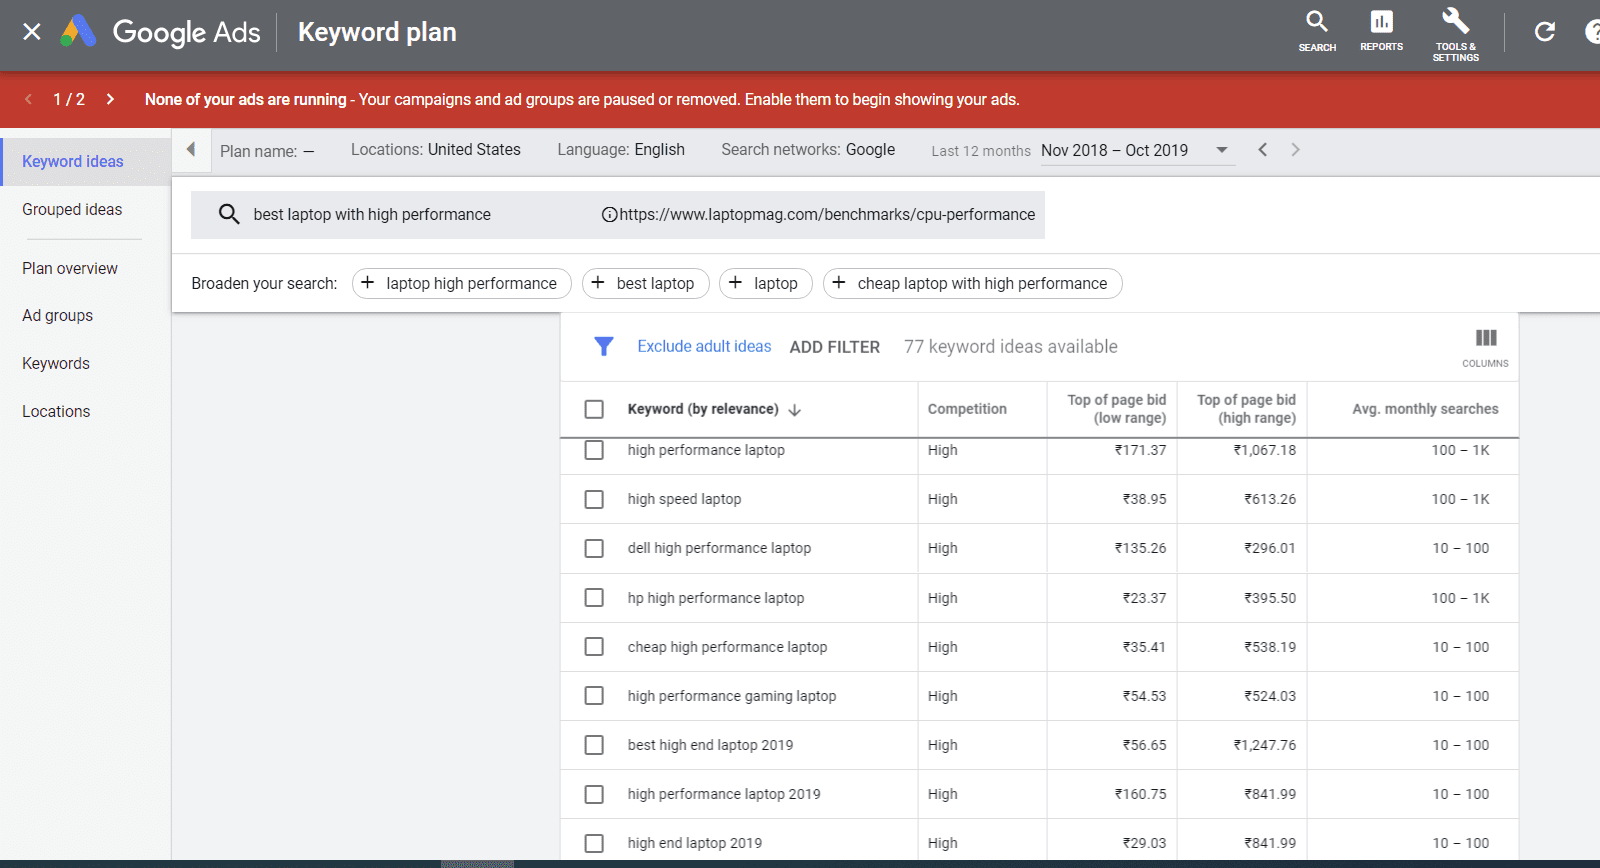This screenshot has height=868, width=1600.
Task: Click Avg. monthly searches column header
Action: (x=1425, y=409)
